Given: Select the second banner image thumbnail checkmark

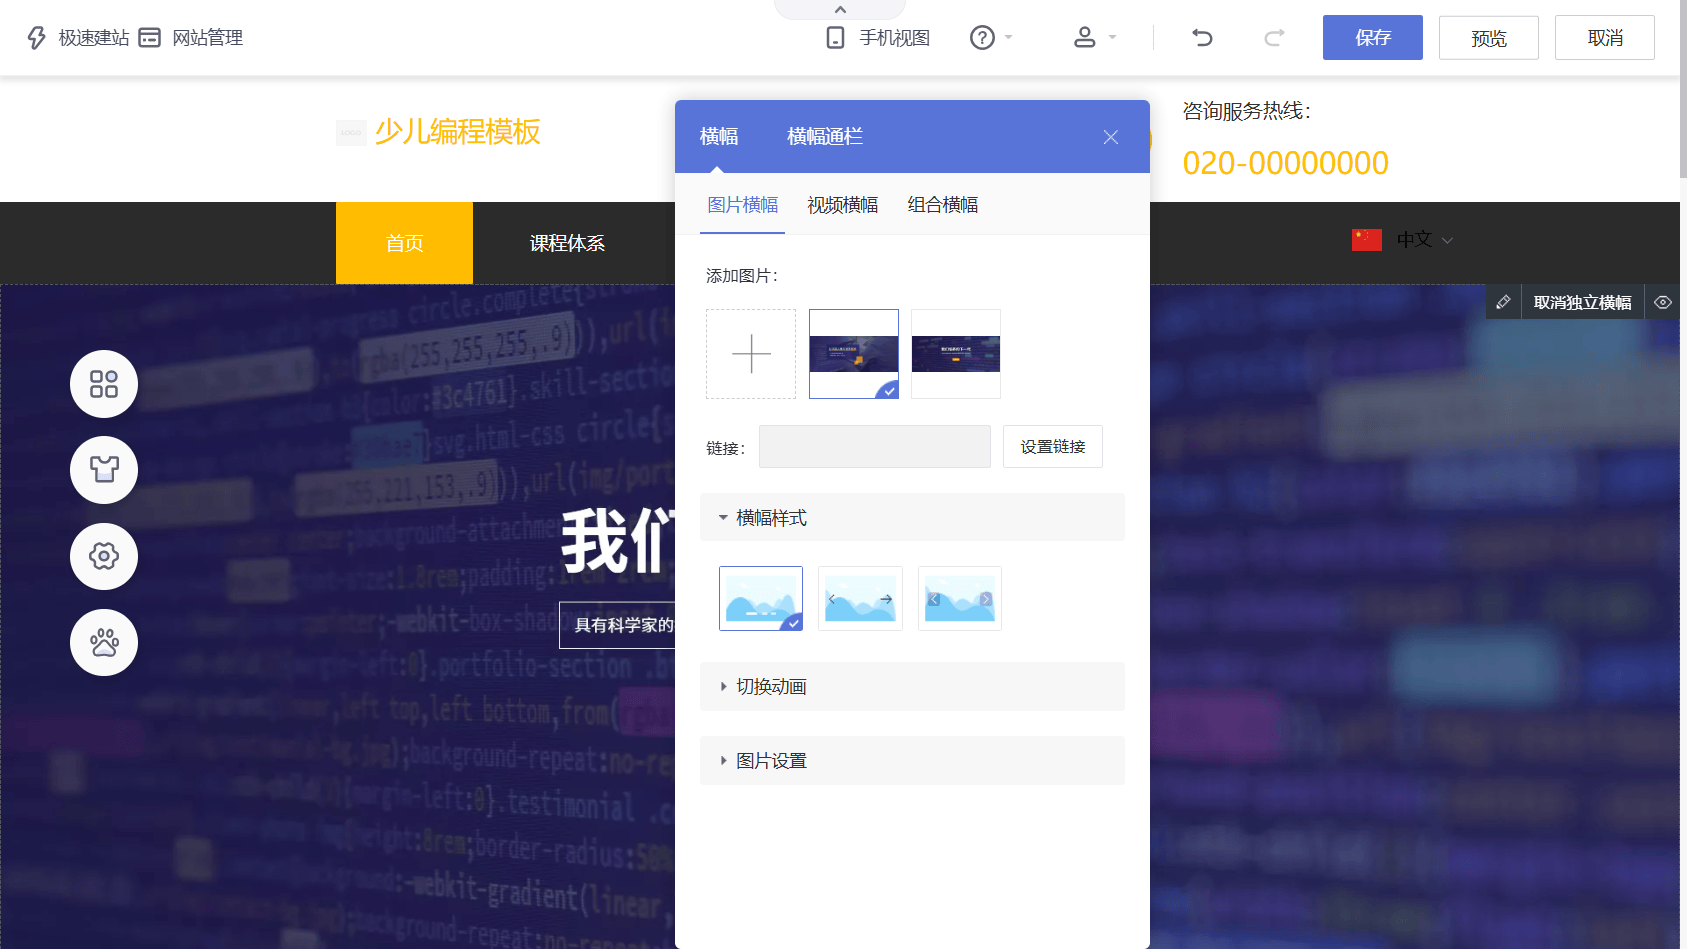Looking at the screenshot, I should 888,391.
